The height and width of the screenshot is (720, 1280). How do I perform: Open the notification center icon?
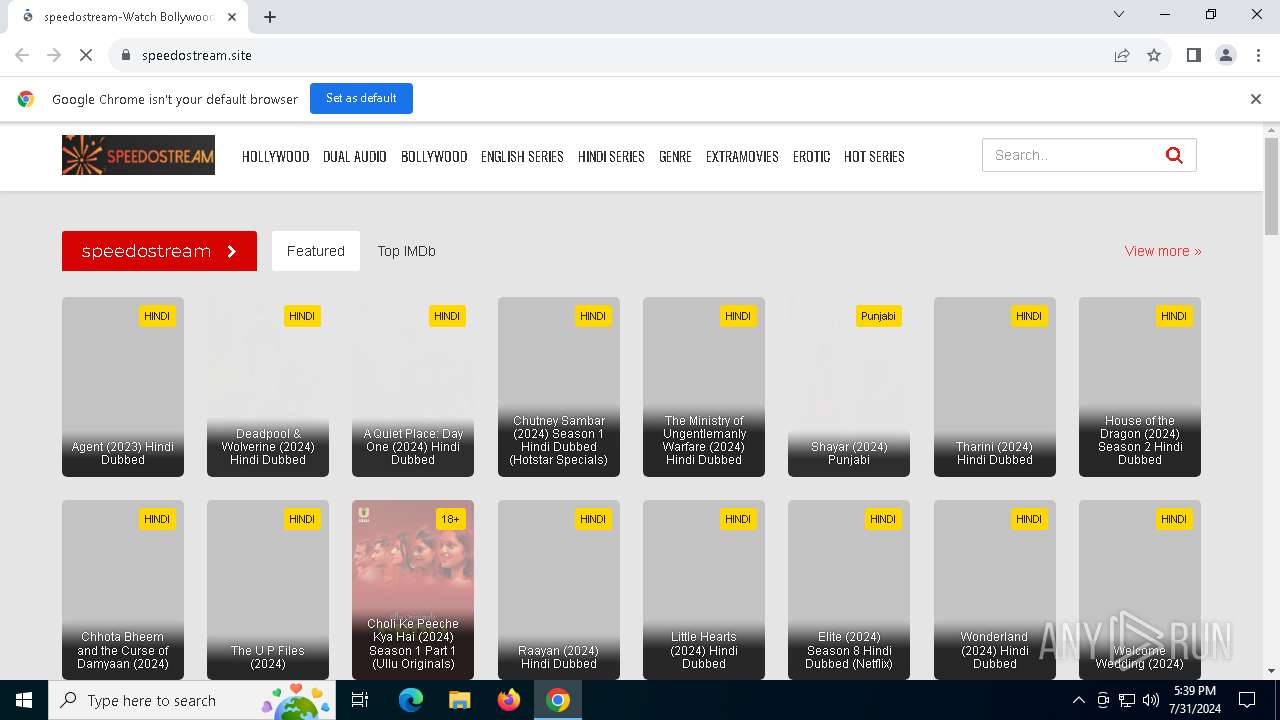pyautogui.click(x=1247, y=700)
